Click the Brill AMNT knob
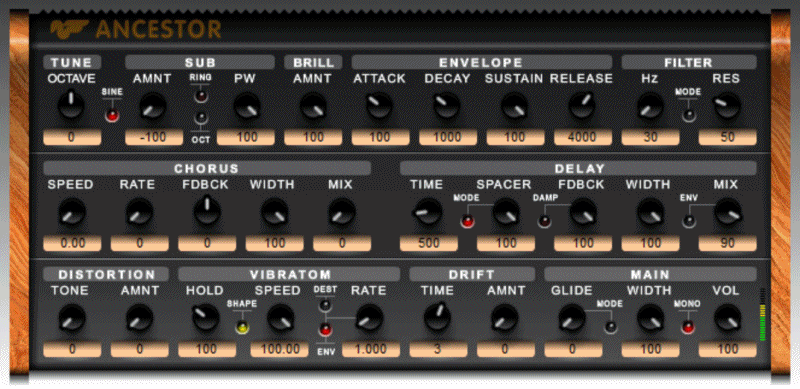The width and height of the screenshot is (800, 389). point(313,106)
